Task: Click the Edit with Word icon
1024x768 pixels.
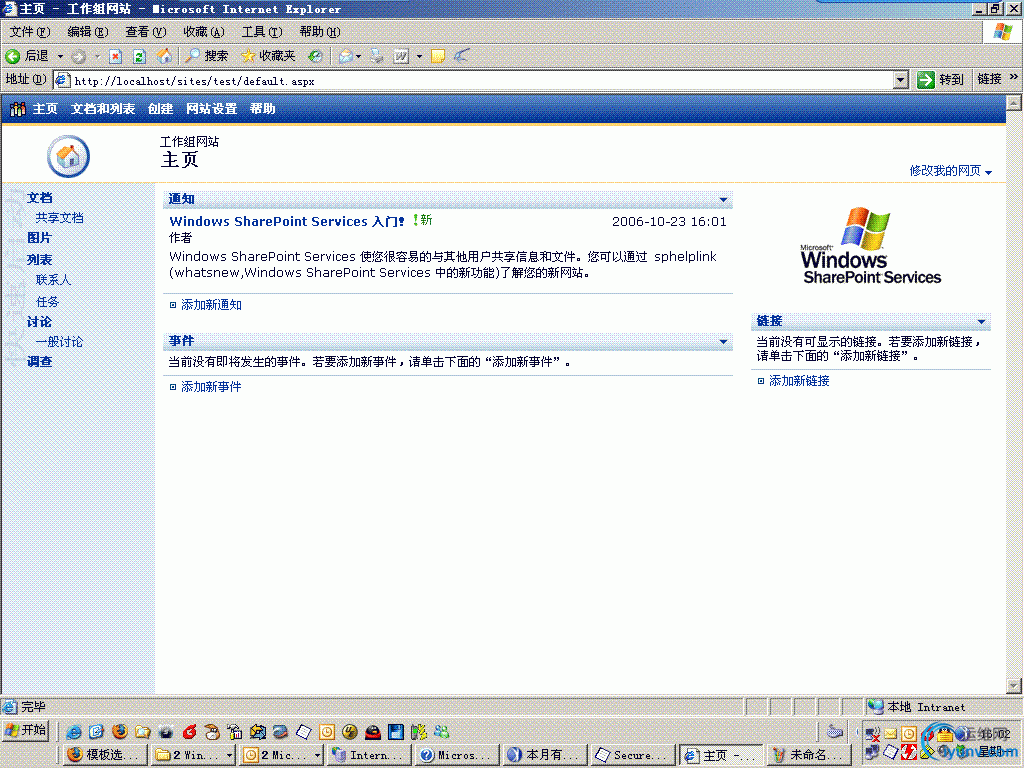Action: [401, 57]
